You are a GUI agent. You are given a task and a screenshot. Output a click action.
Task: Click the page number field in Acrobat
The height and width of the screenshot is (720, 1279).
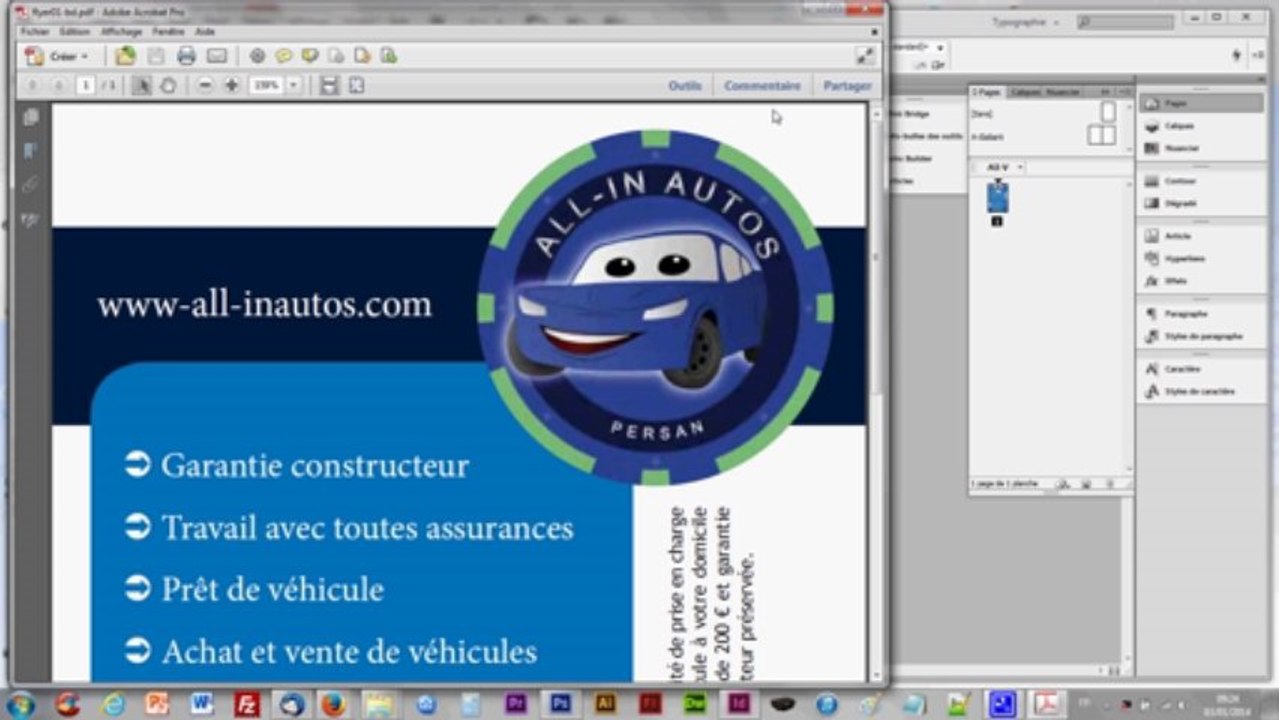[85, 86]
